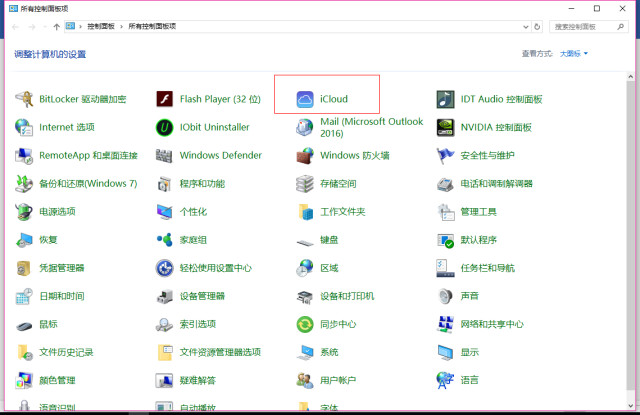
Task: Open the Windows Defender icon
Action: (x=164, y=155)
